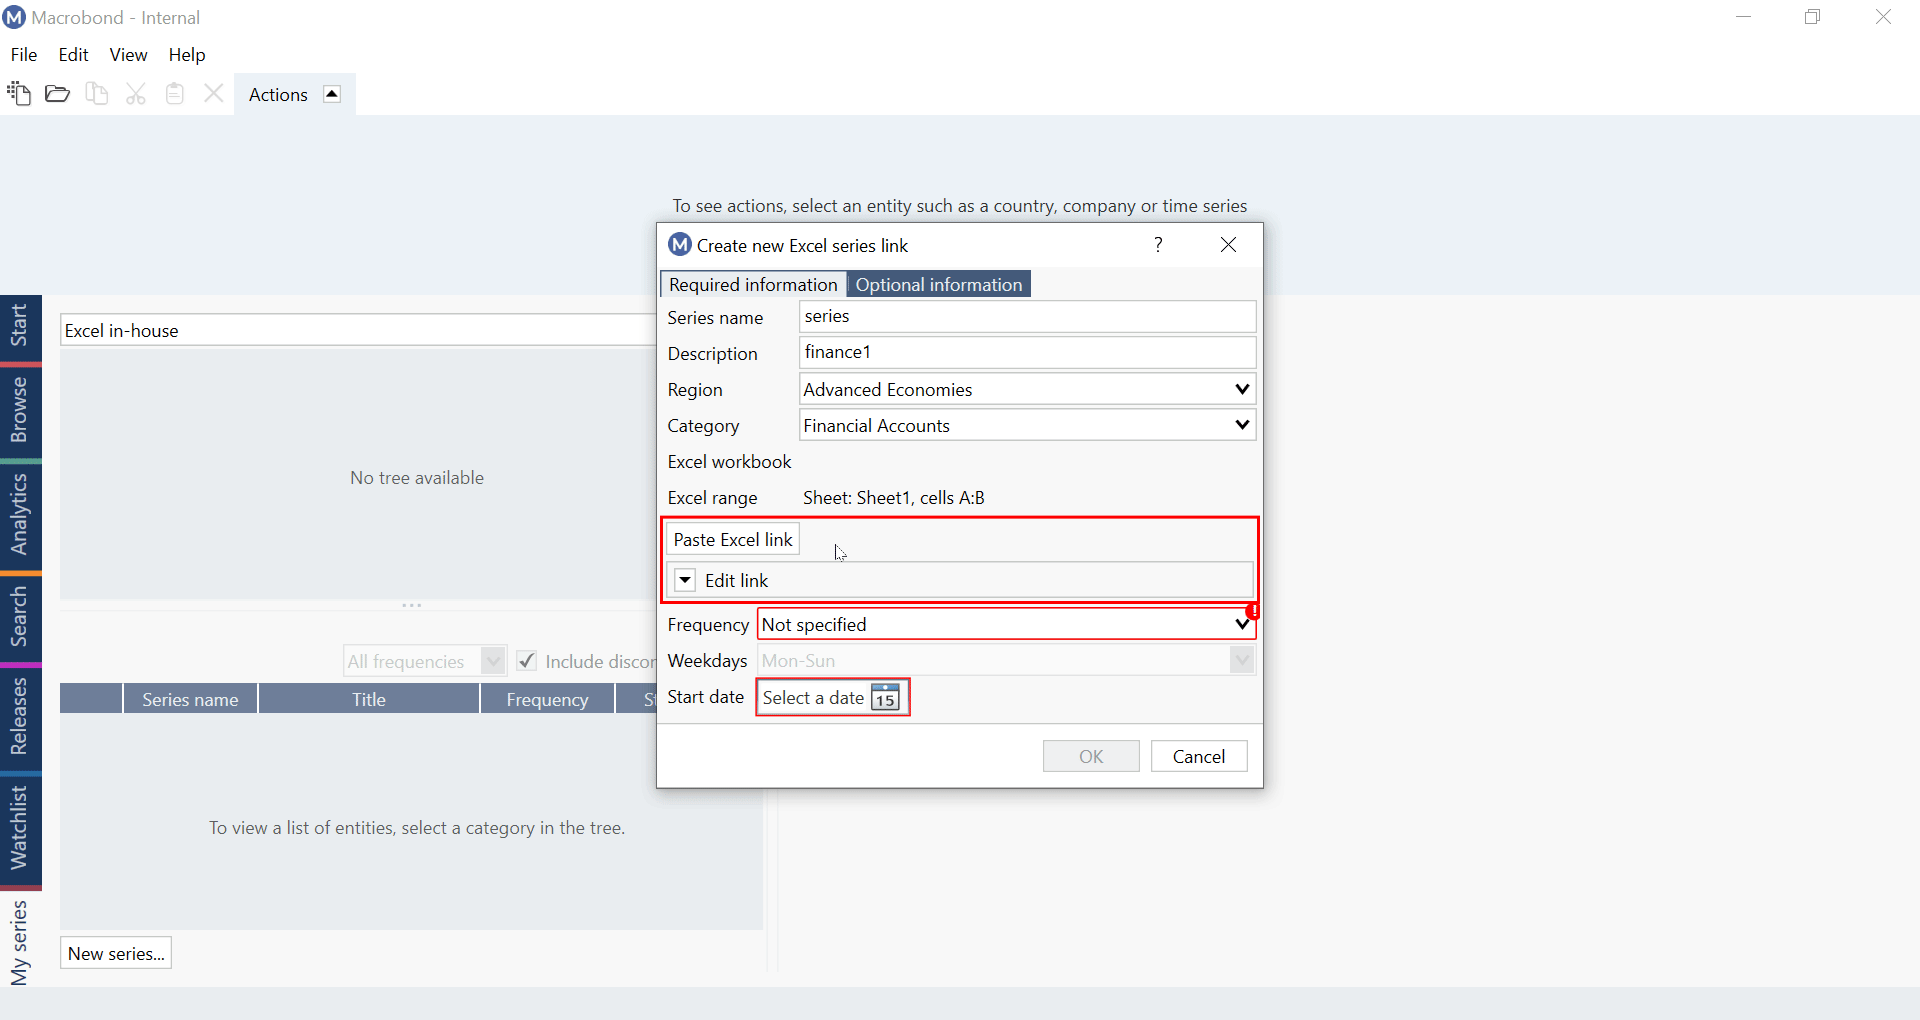1920x1020 pixels.
Task: Open the File menu
Action: click(24, 55)
